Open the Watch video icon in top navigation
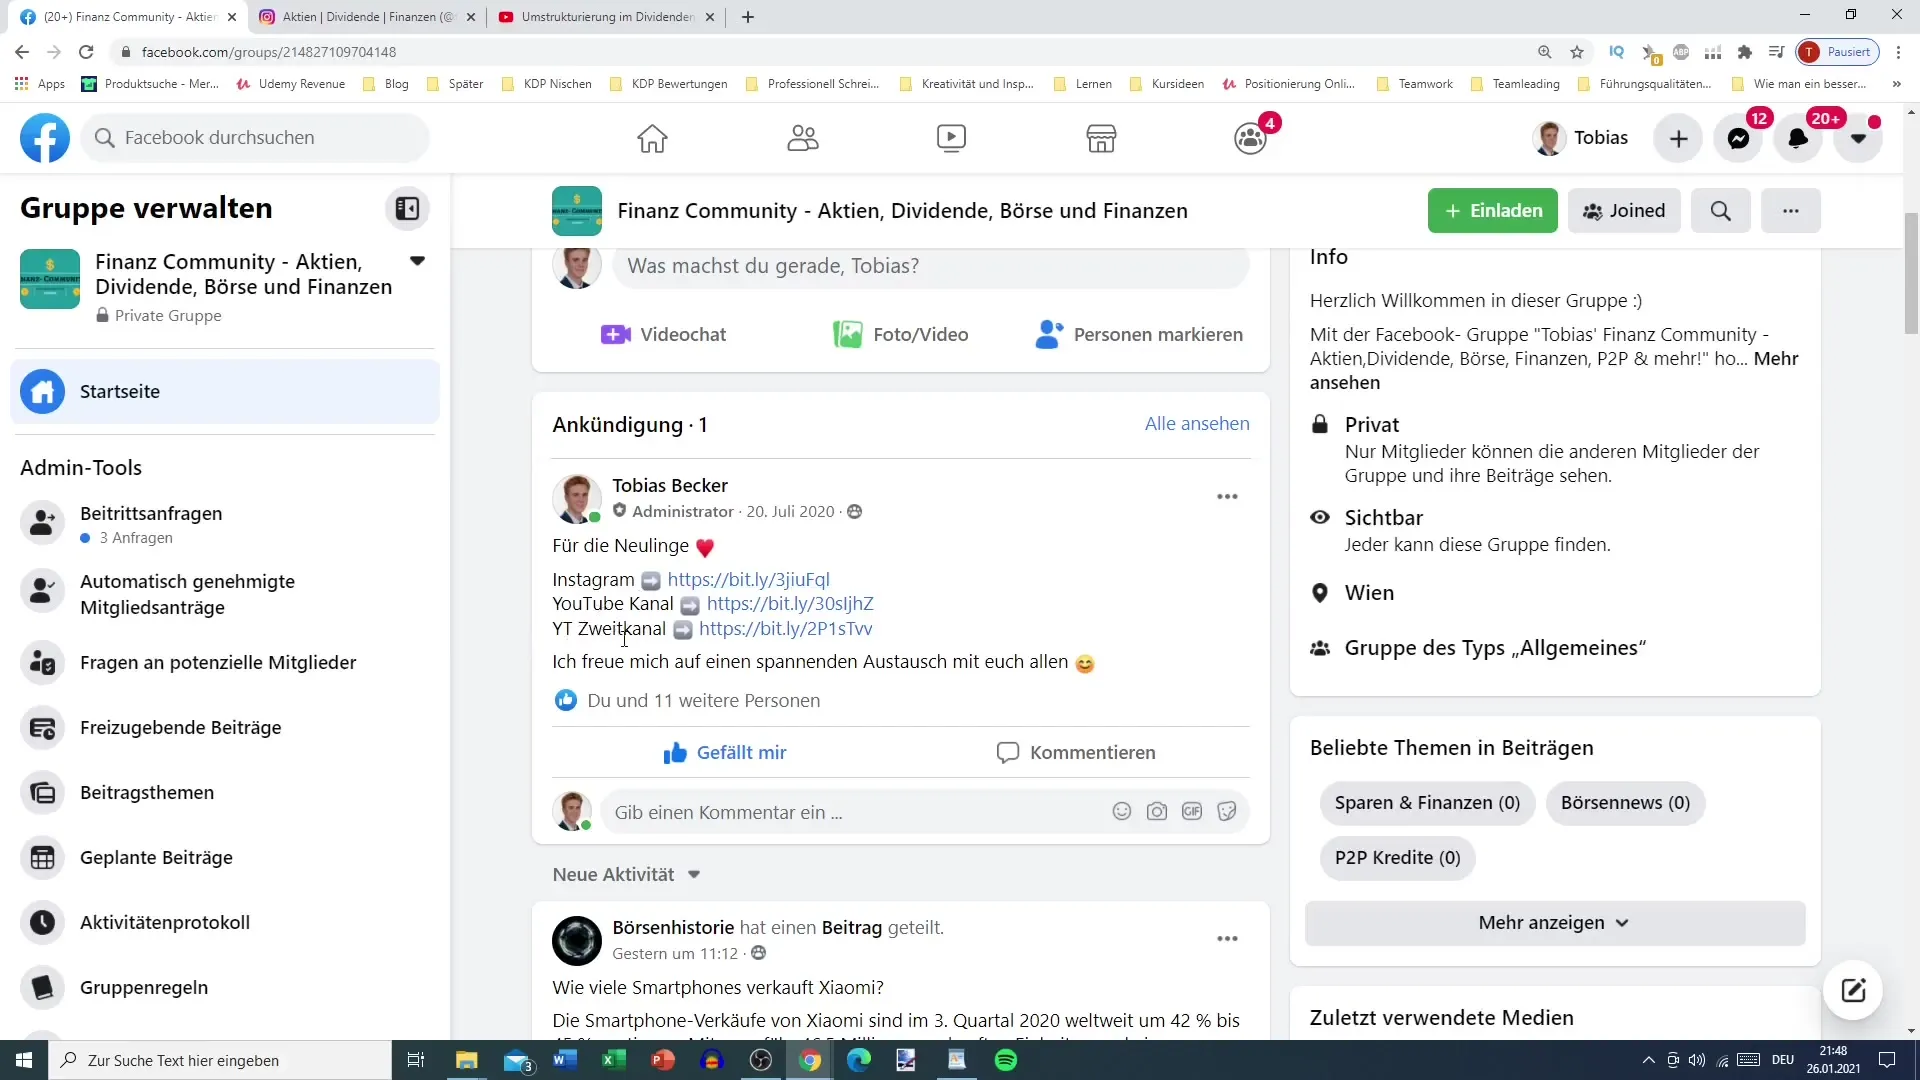 click(951, 138)
